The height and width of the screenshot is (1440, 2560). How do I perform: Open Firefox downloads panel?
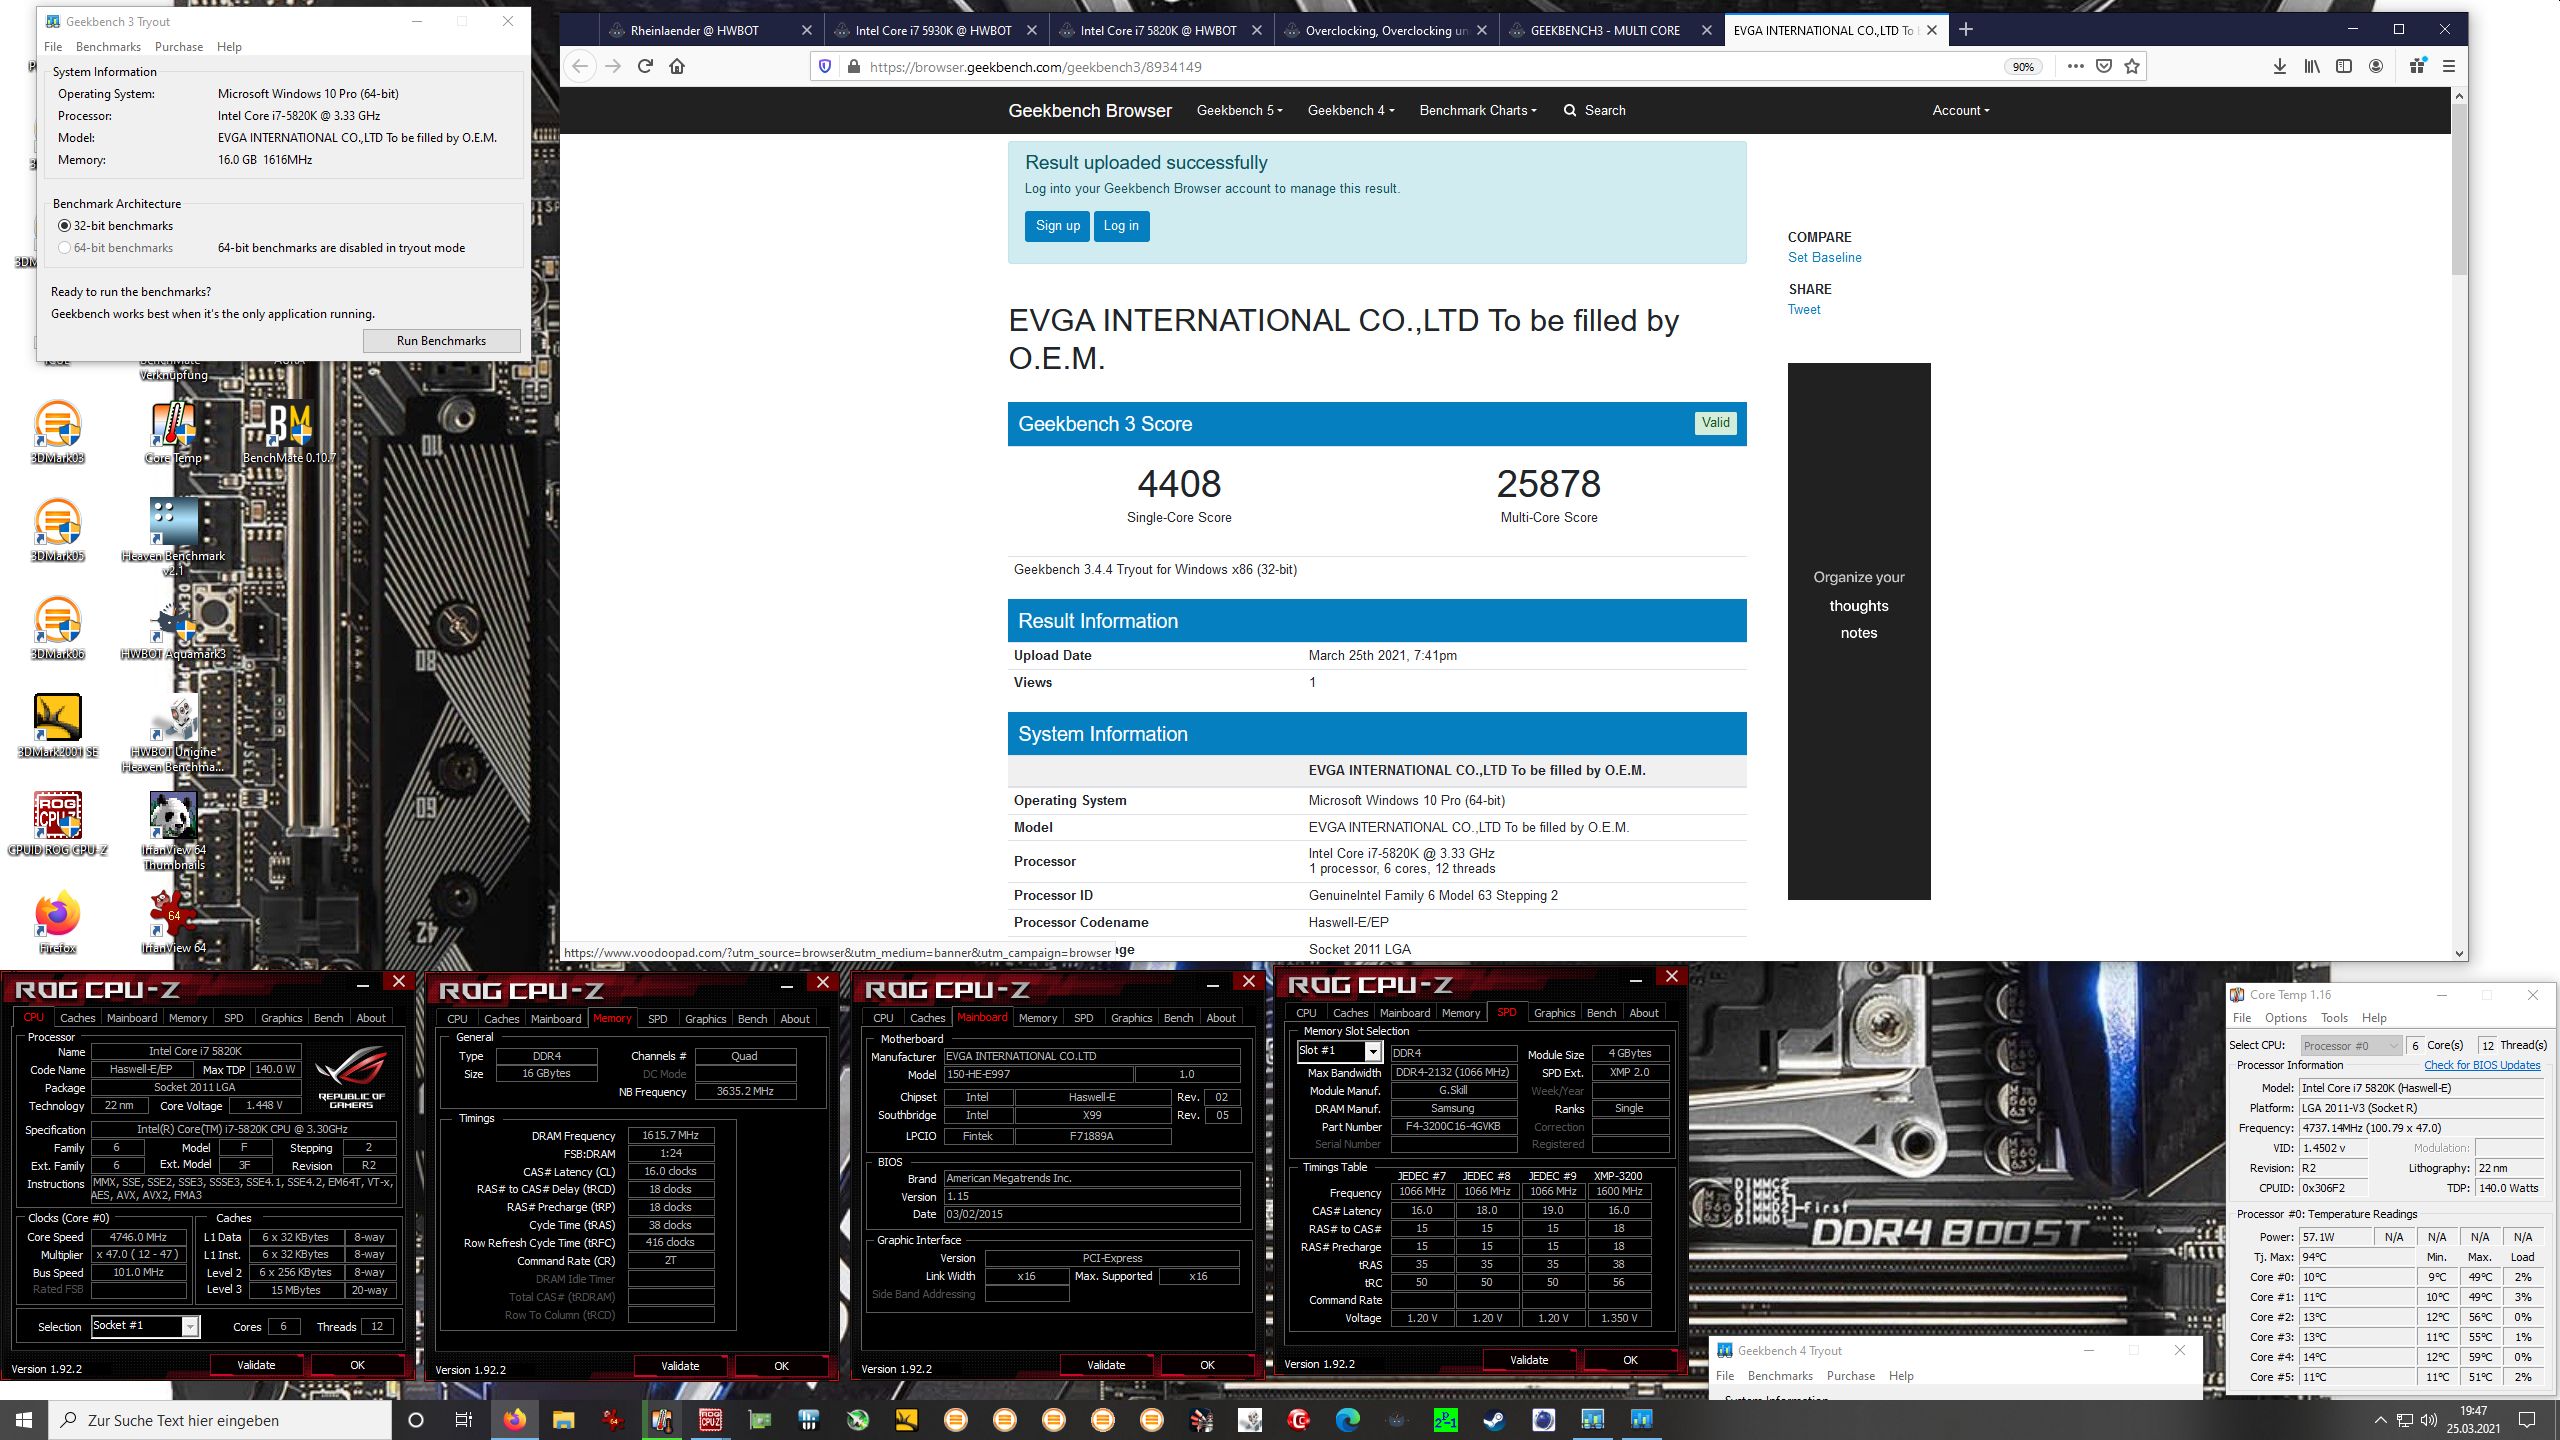tap(2280, 66)
